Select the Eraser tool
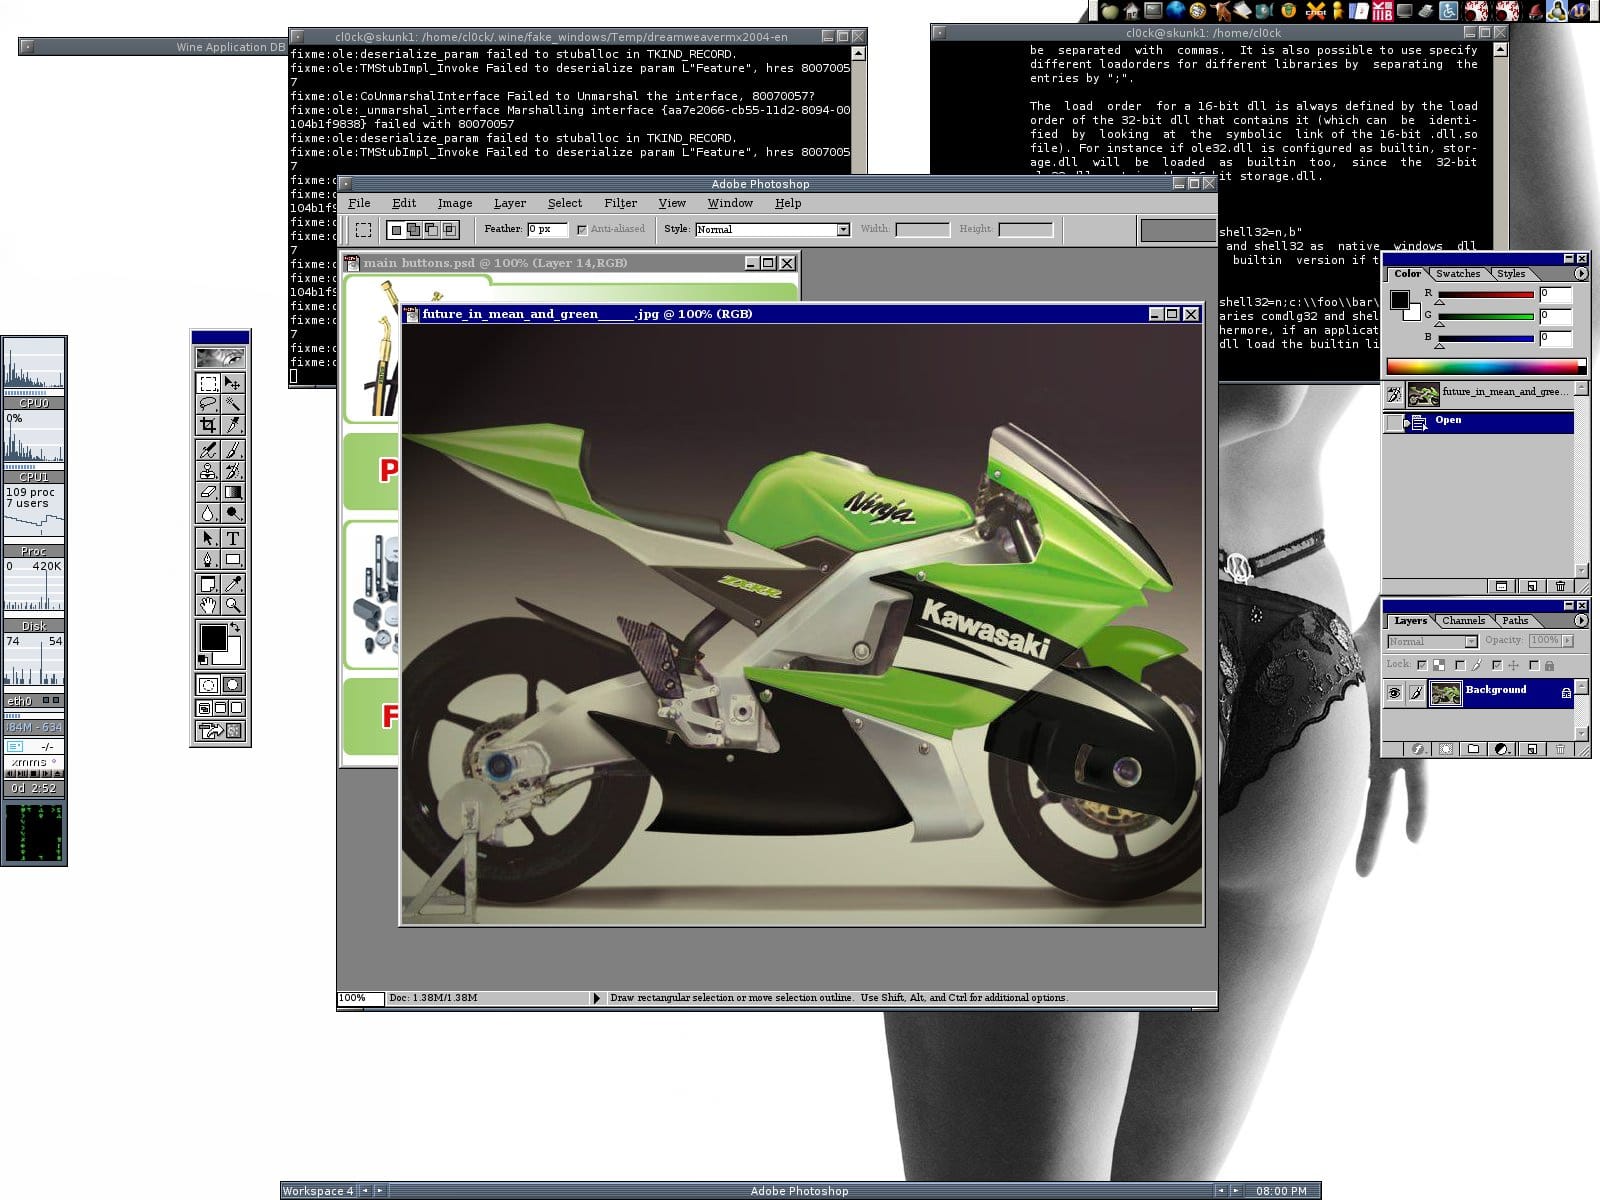The height and width of the screenshot is (1200, 1600). (x=208, y=492)
